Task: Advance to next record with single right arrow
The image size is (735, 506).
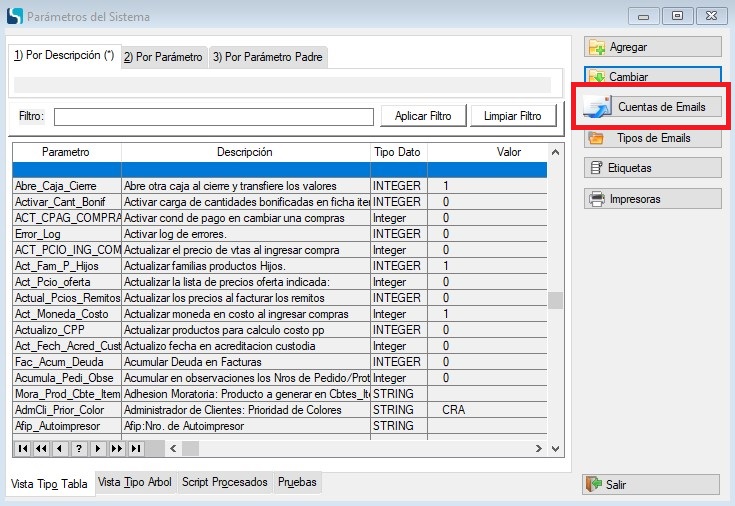Action: pos(98,448)
